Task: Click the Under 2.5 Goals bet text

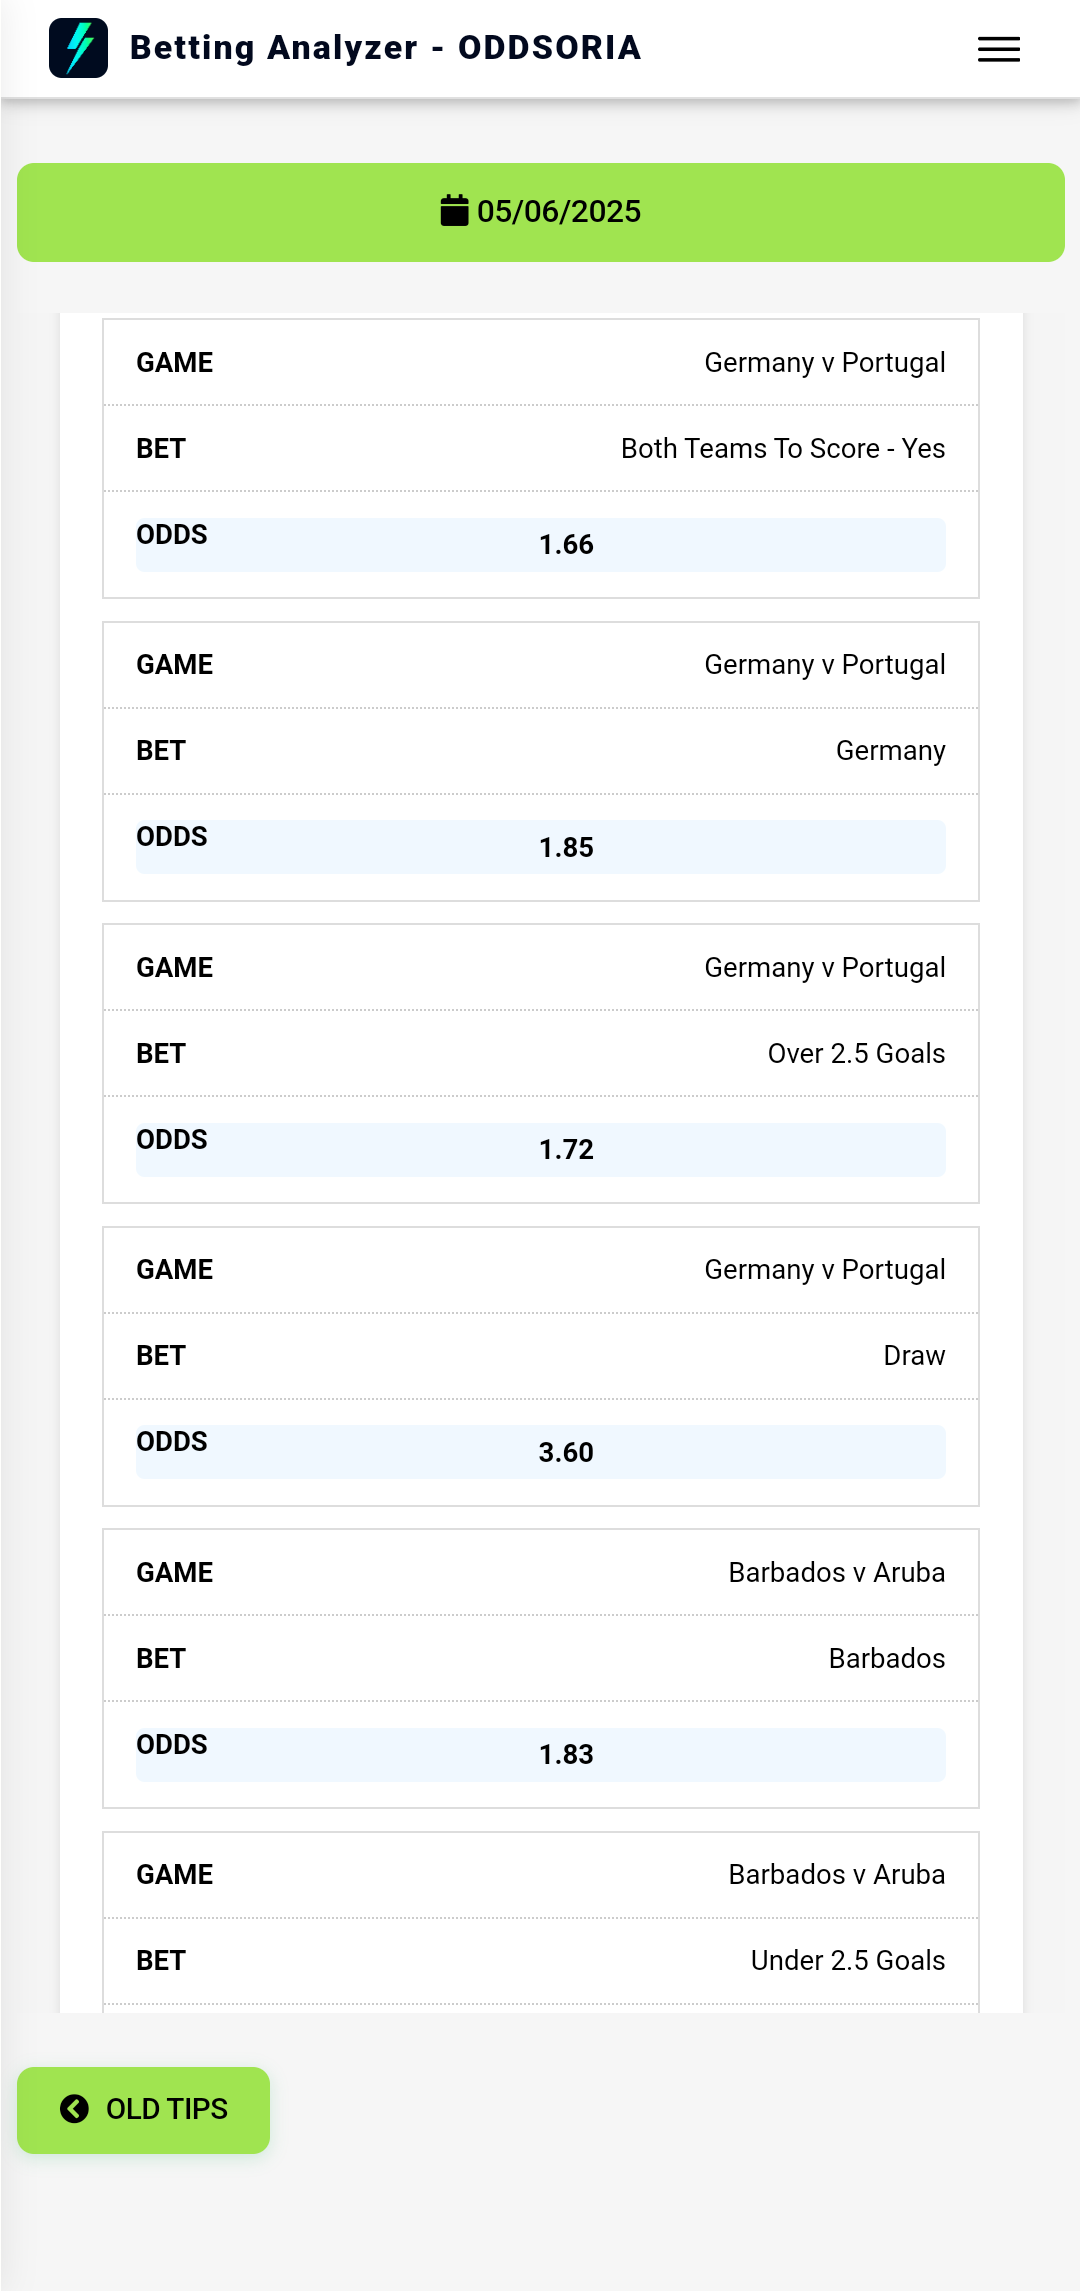Action: pyautogui.click(x=848, y=1961)
